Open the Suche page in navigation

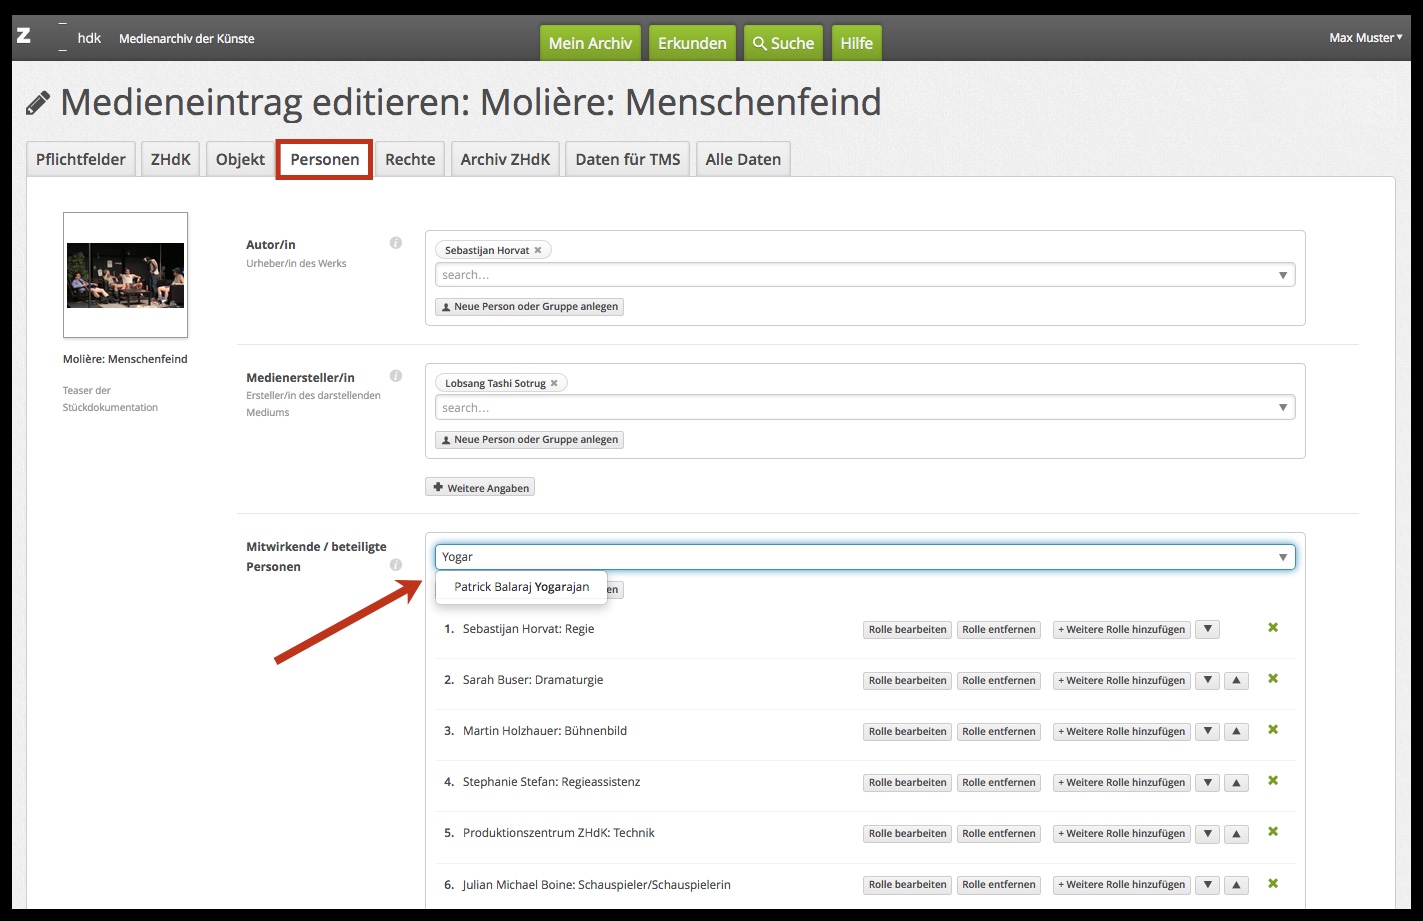(x=783, y=44)
